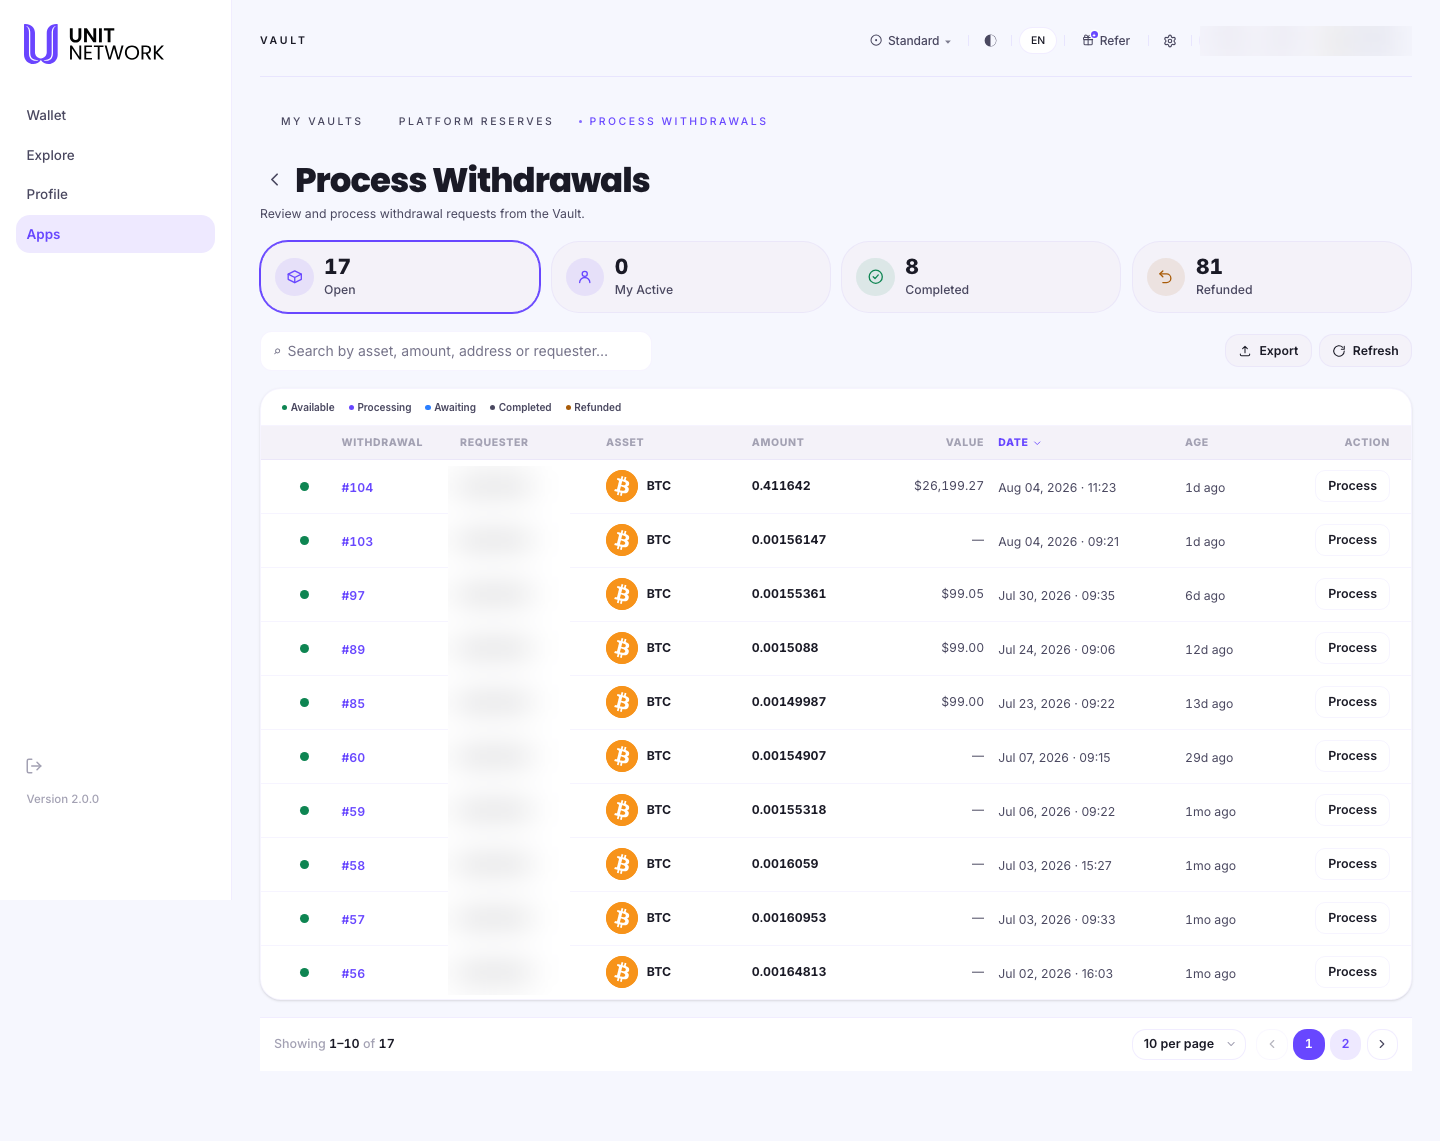Click the Bitcoin icon in row #60
Viewport: 1440px width, 1141px height.
[622, 756]
